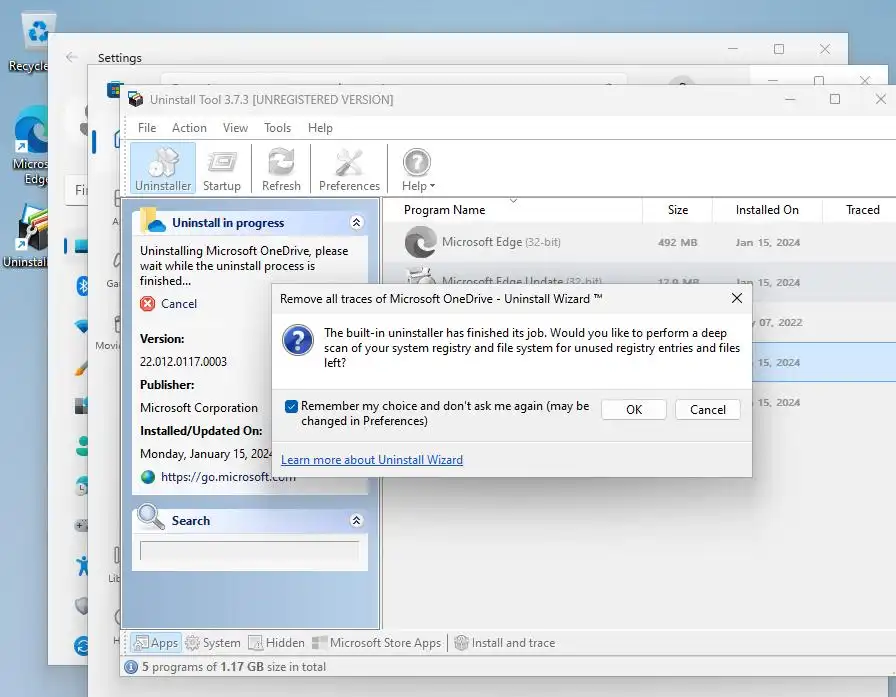896x697 pixels.
Task: Sort list by Installed On column
Action: [x=767, y=210]
